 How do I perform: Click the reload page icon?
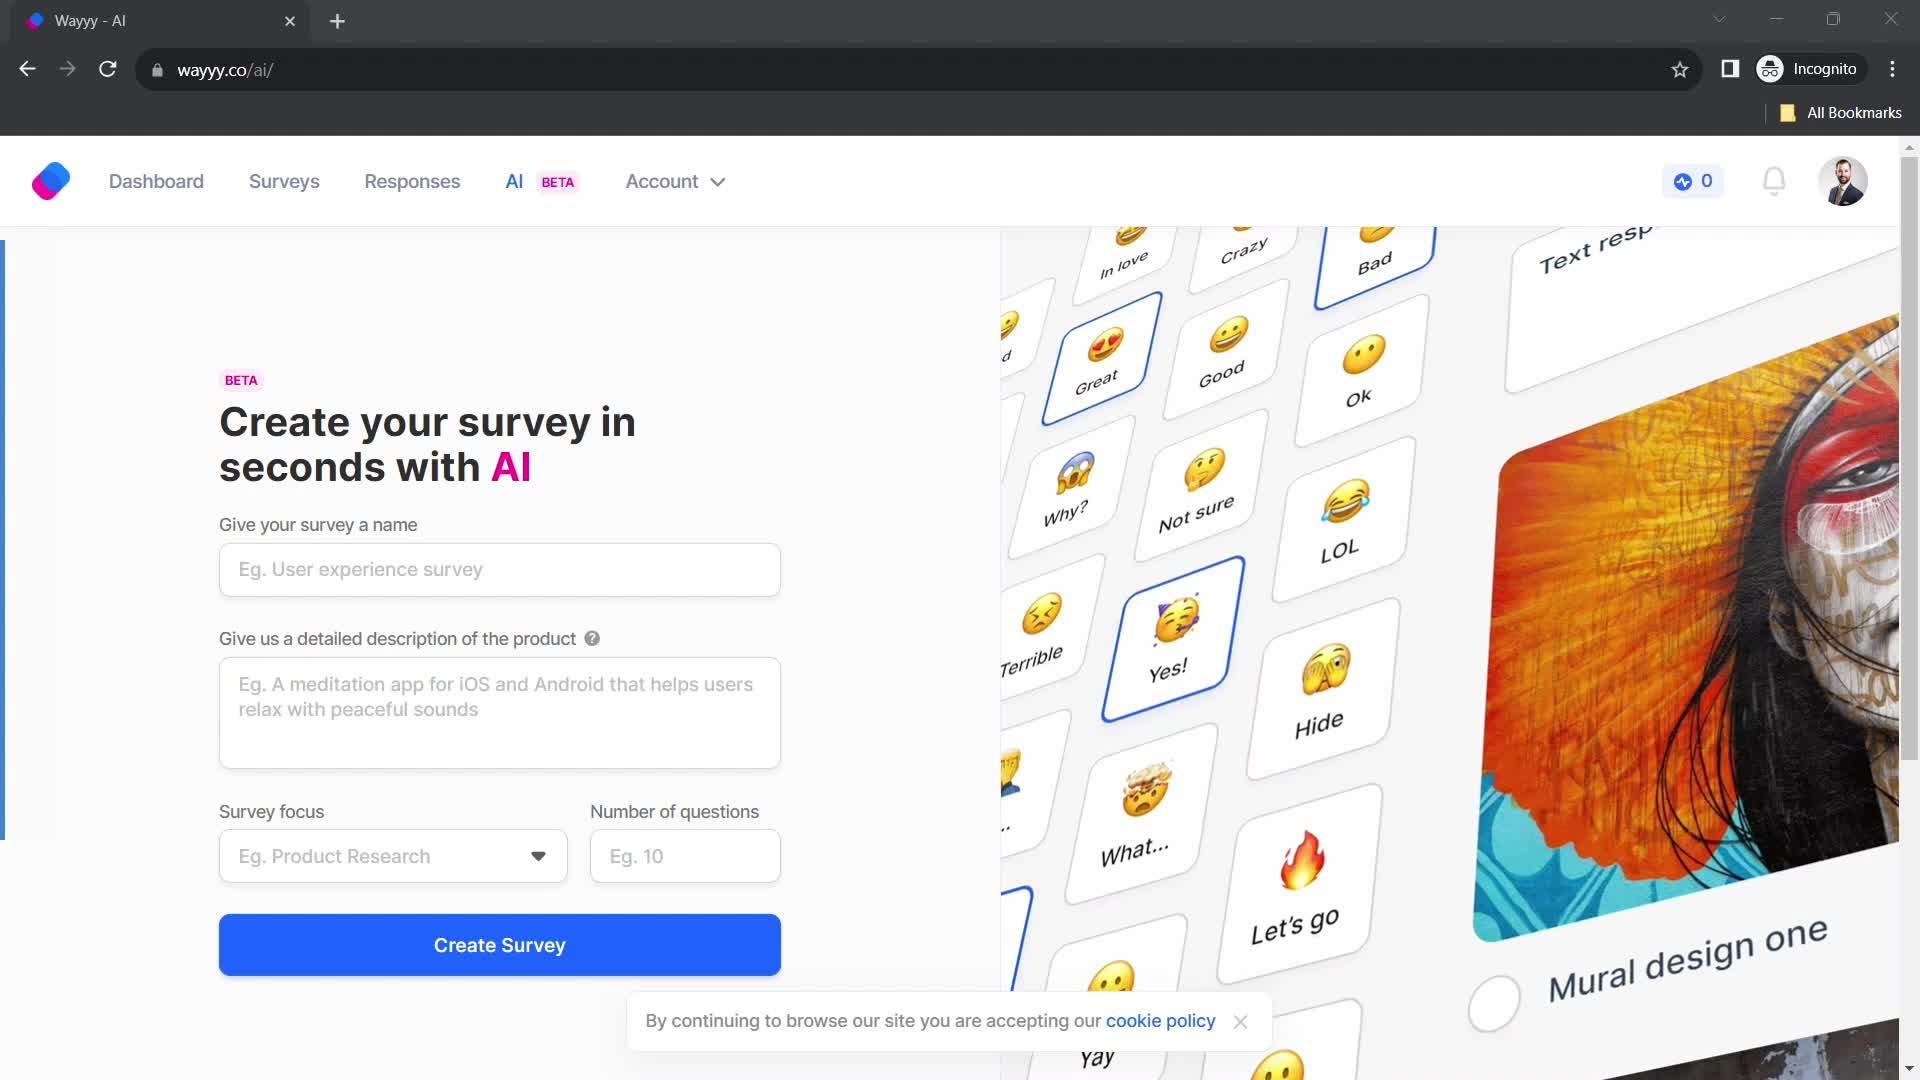click(108, 70)
